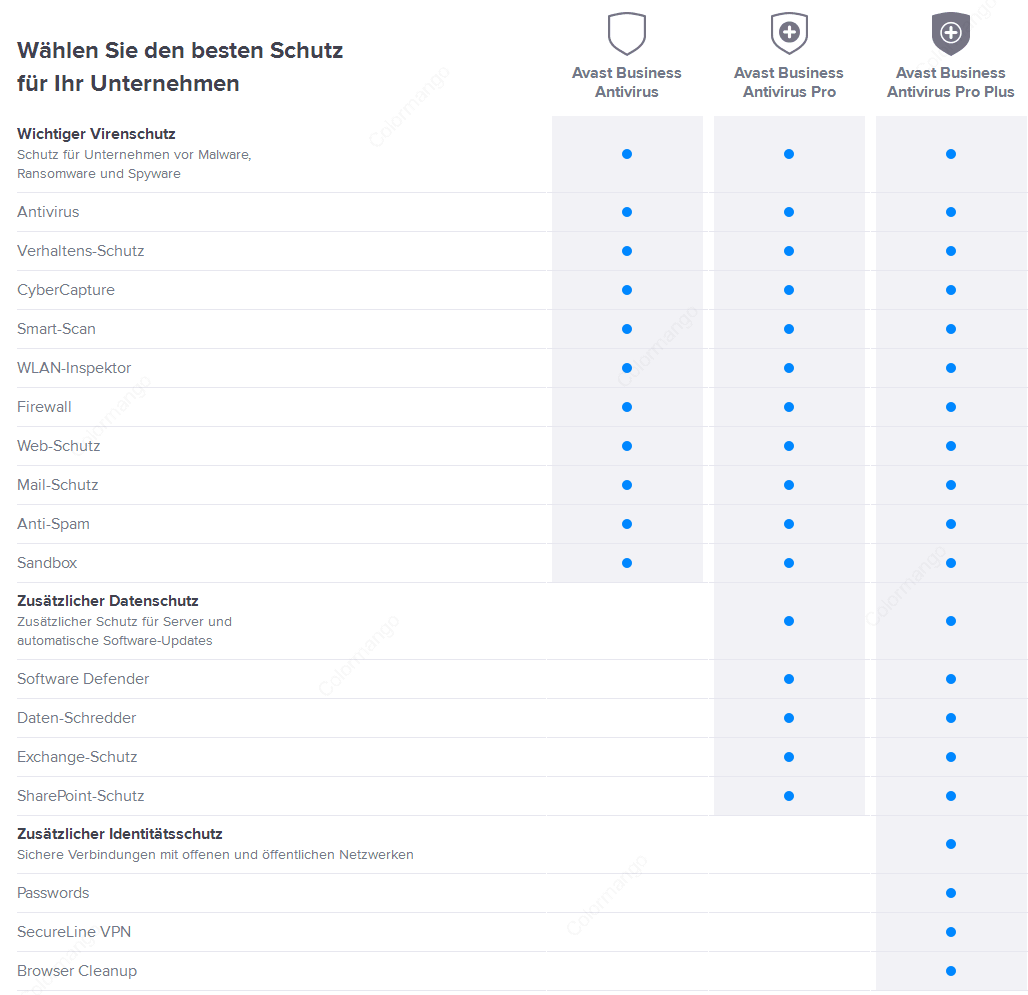Click Exchange-Schutz dot in Antivirus Pro column
1028x995 pixels.
pos(789,757)
